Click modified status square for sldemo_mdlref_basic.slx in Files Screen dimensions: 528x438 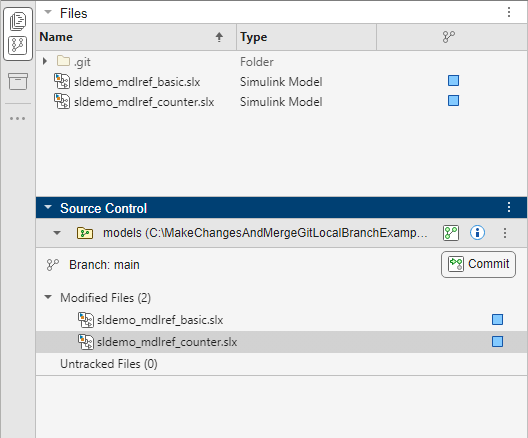click(x=453, y=81)
